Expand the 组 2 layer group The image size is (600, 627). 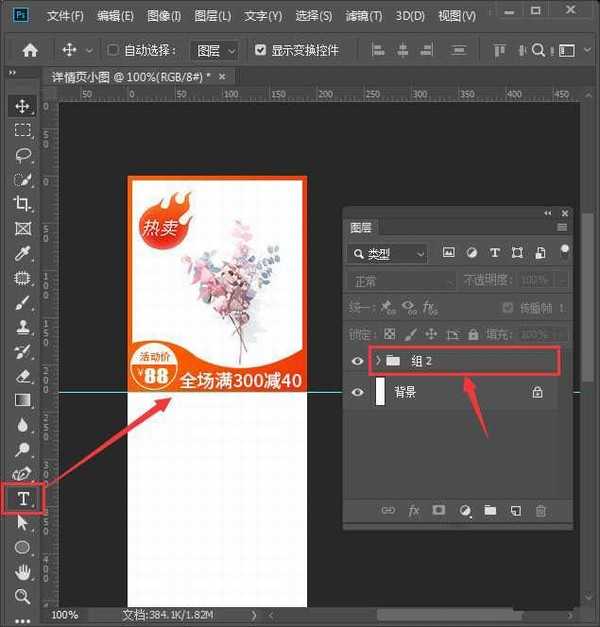(378, 360)
